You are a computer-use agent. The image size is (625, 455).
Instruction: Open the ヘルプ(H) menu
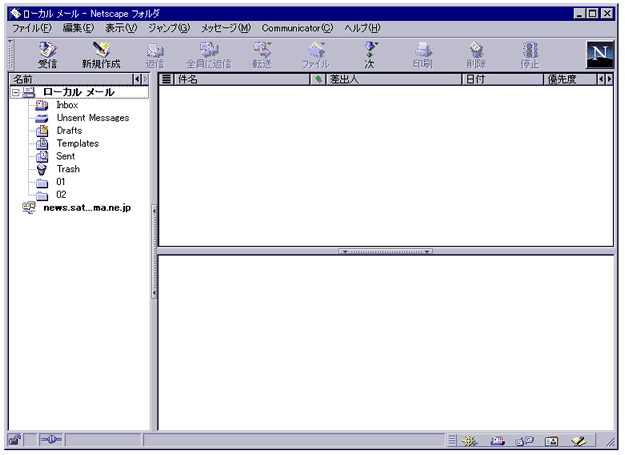point(362,28)
